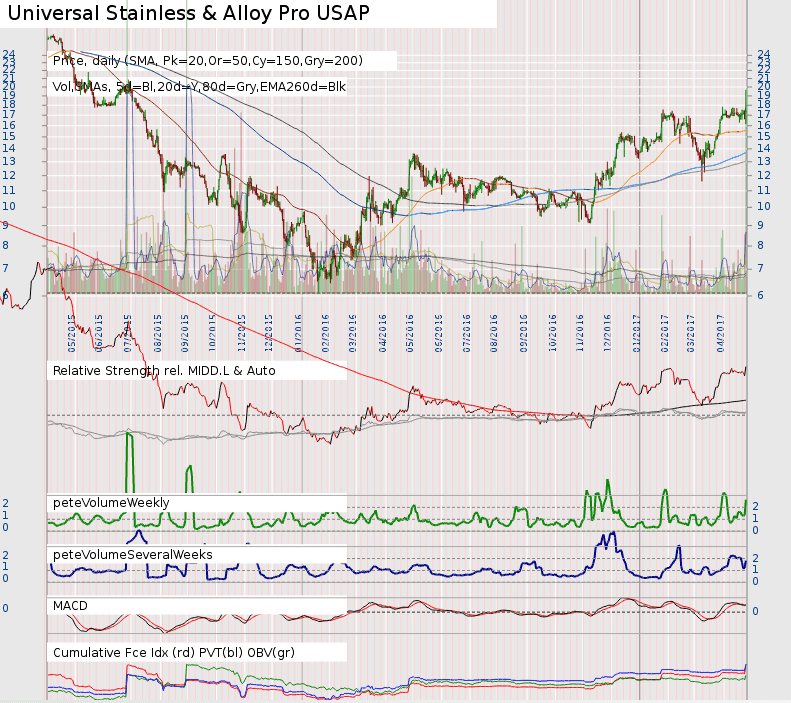Select the MACD panel label
Image resolution: width=791 pixels, height=703 pixels.
coord(70,606)
